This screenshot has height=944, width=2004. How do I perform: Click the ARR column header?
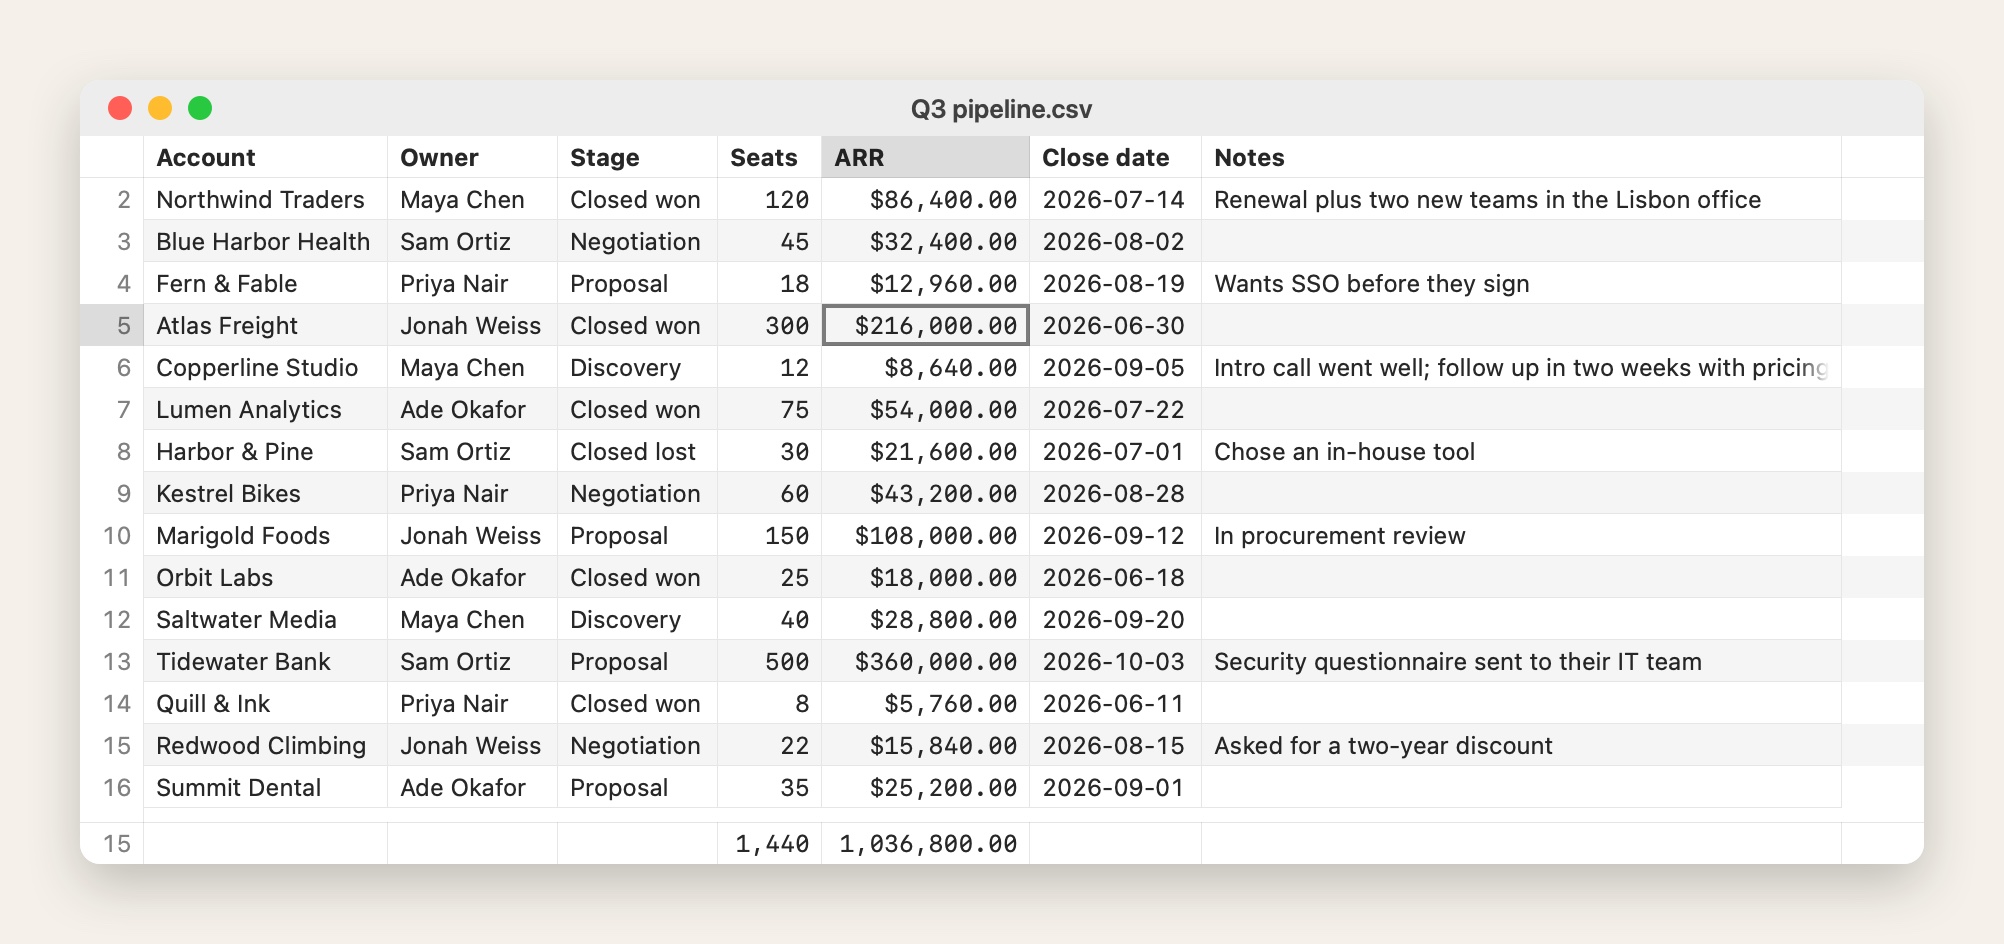tap(925, 157)
